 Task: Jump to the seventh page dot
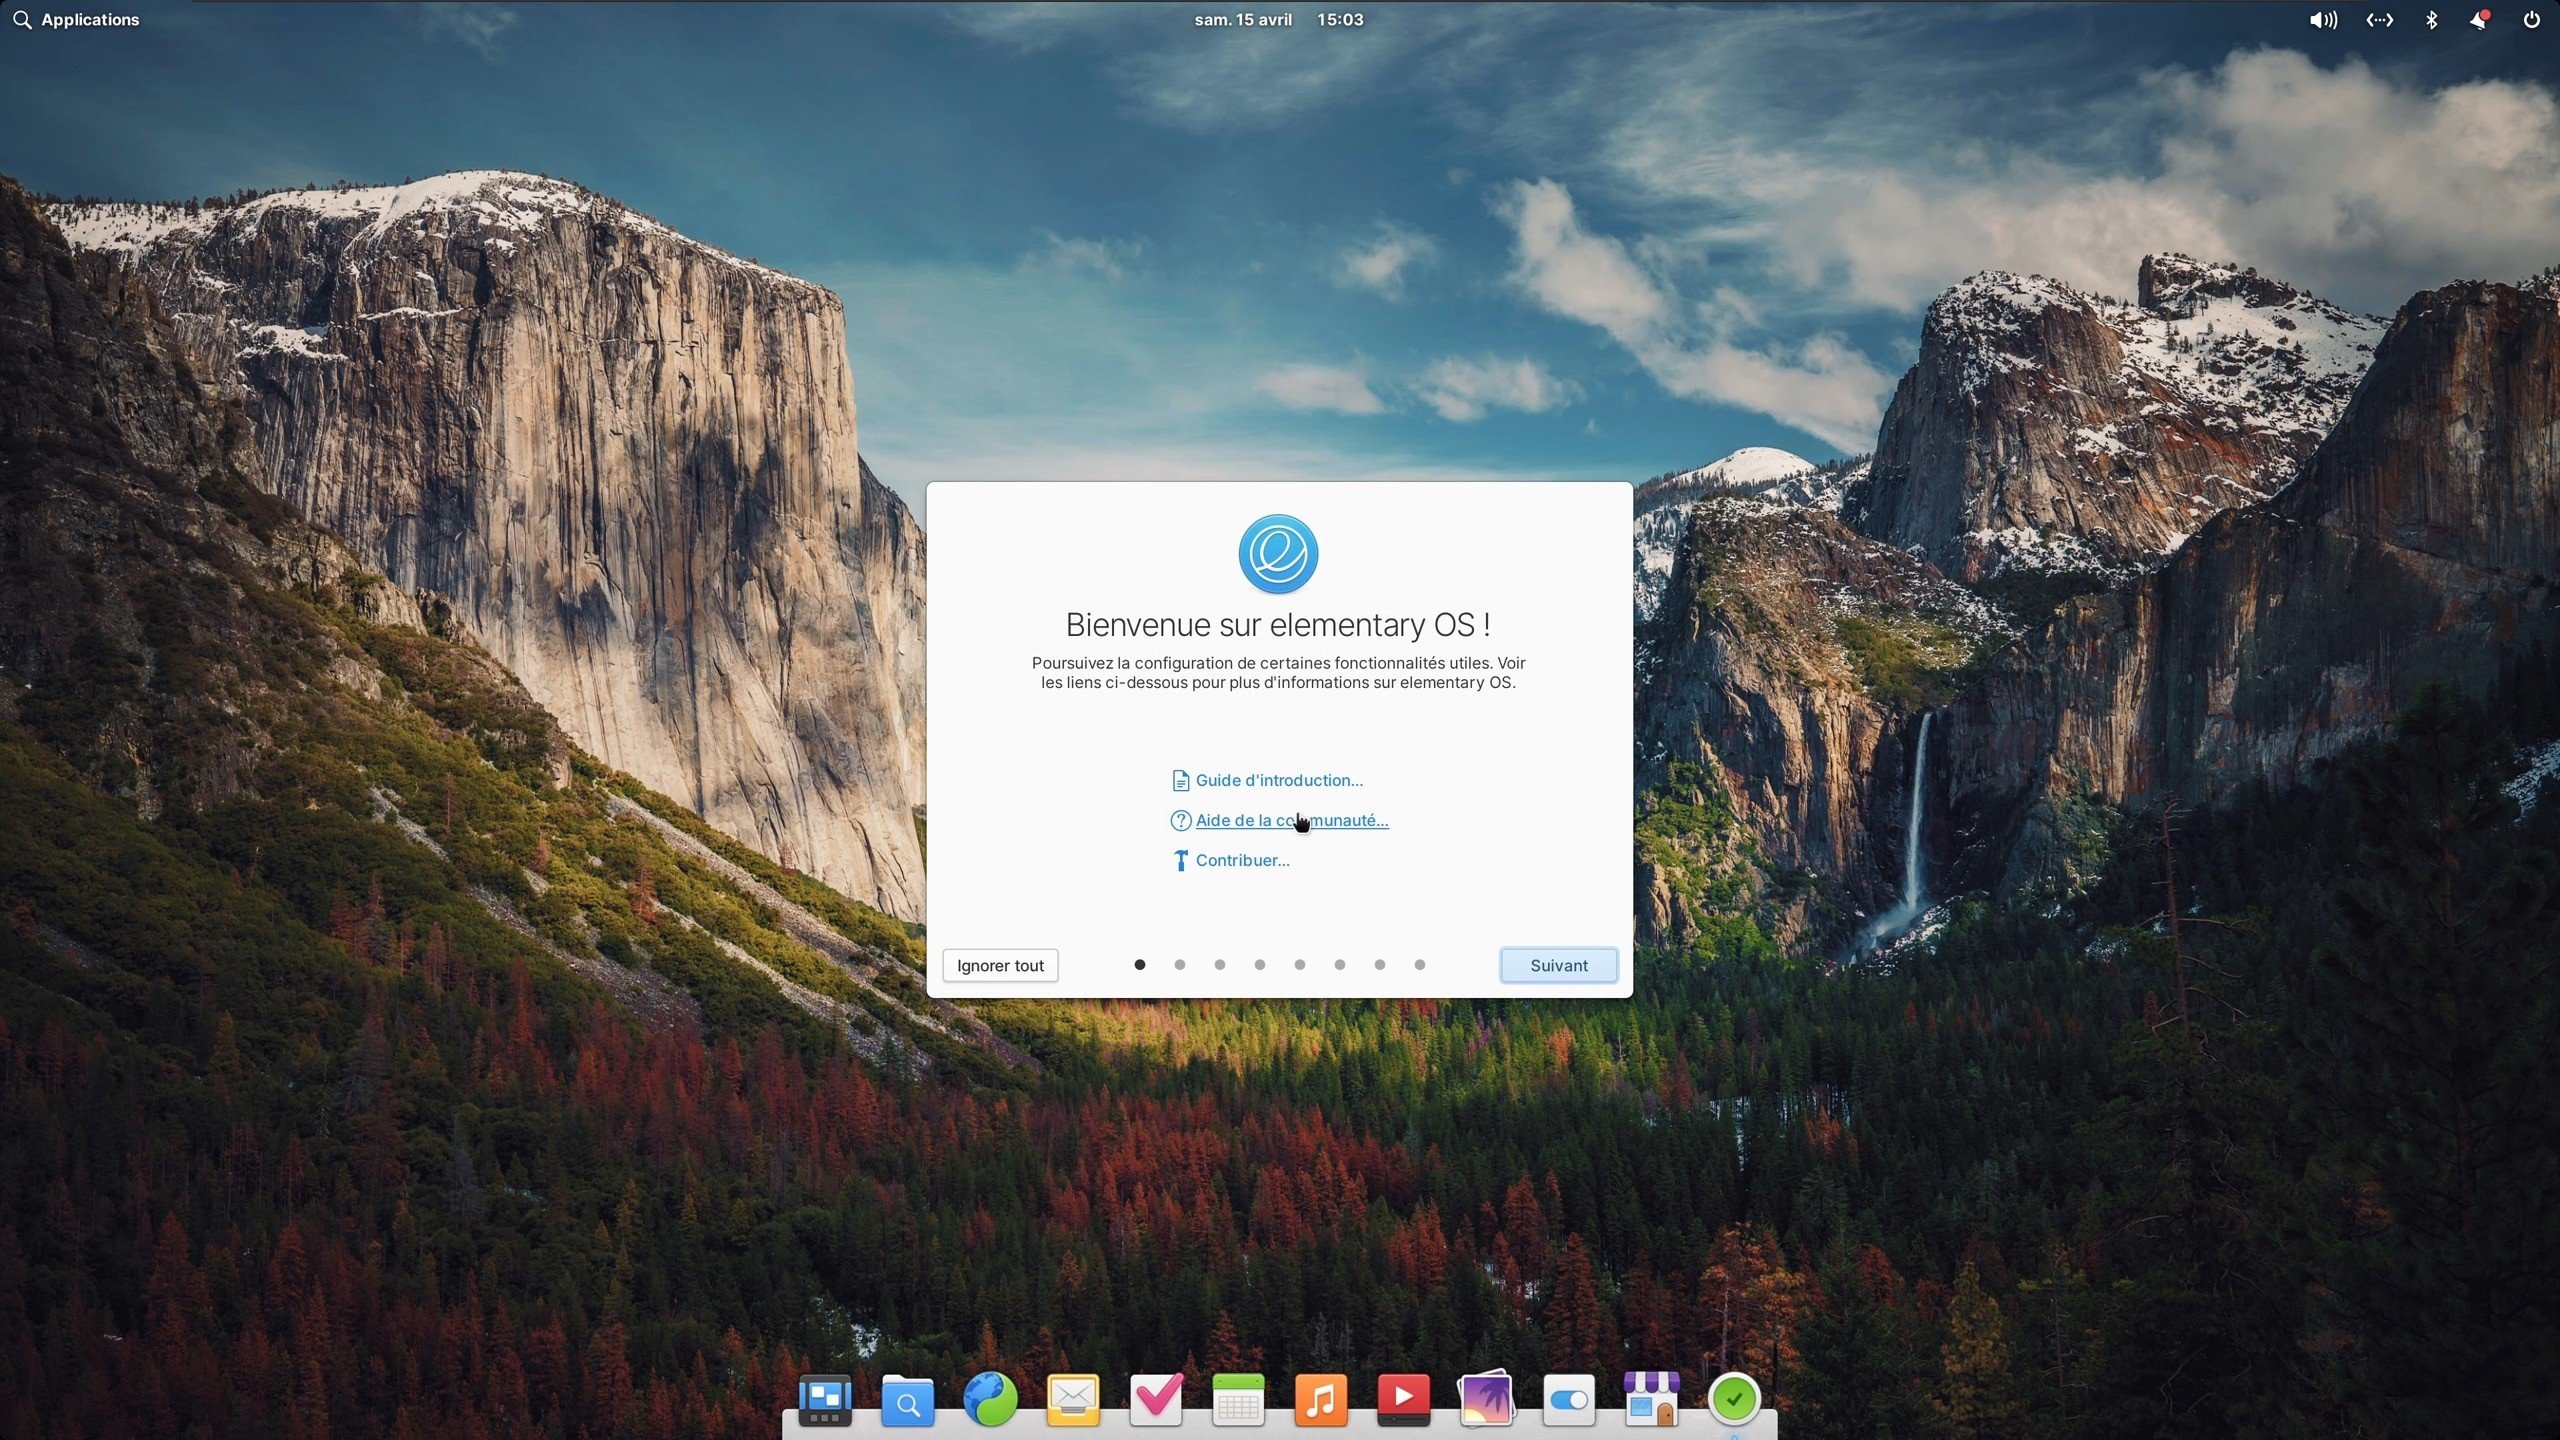1380,965
